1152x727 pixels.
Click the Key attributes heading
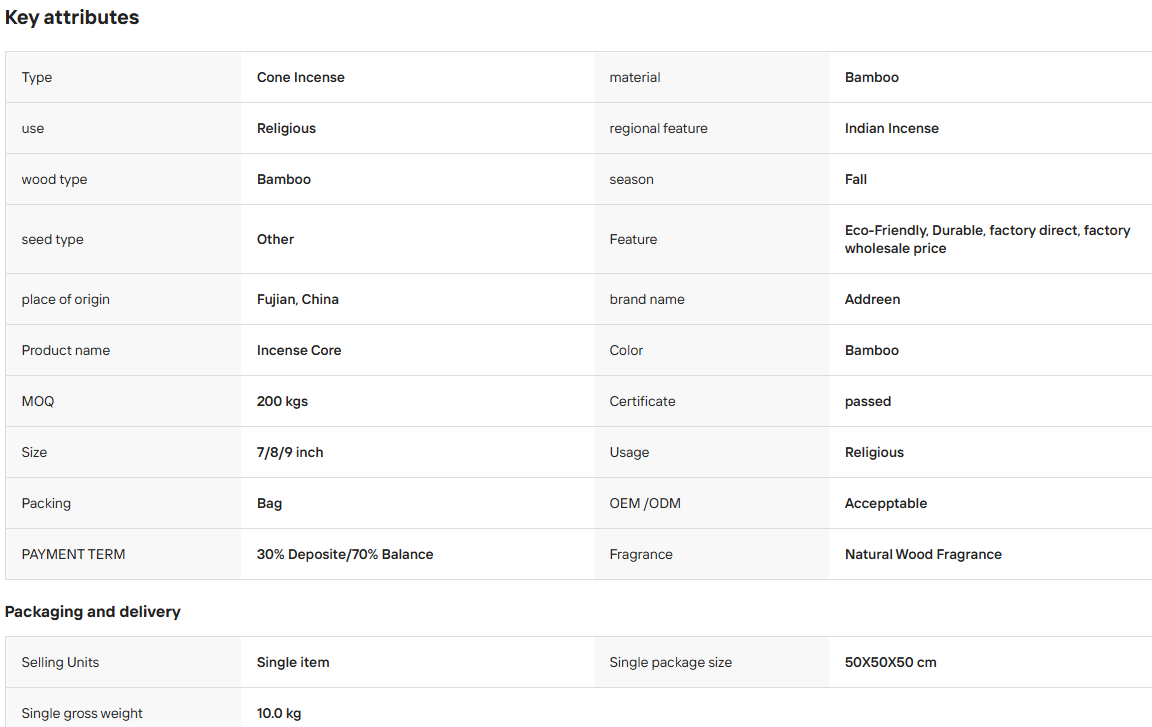coord(72,18)
